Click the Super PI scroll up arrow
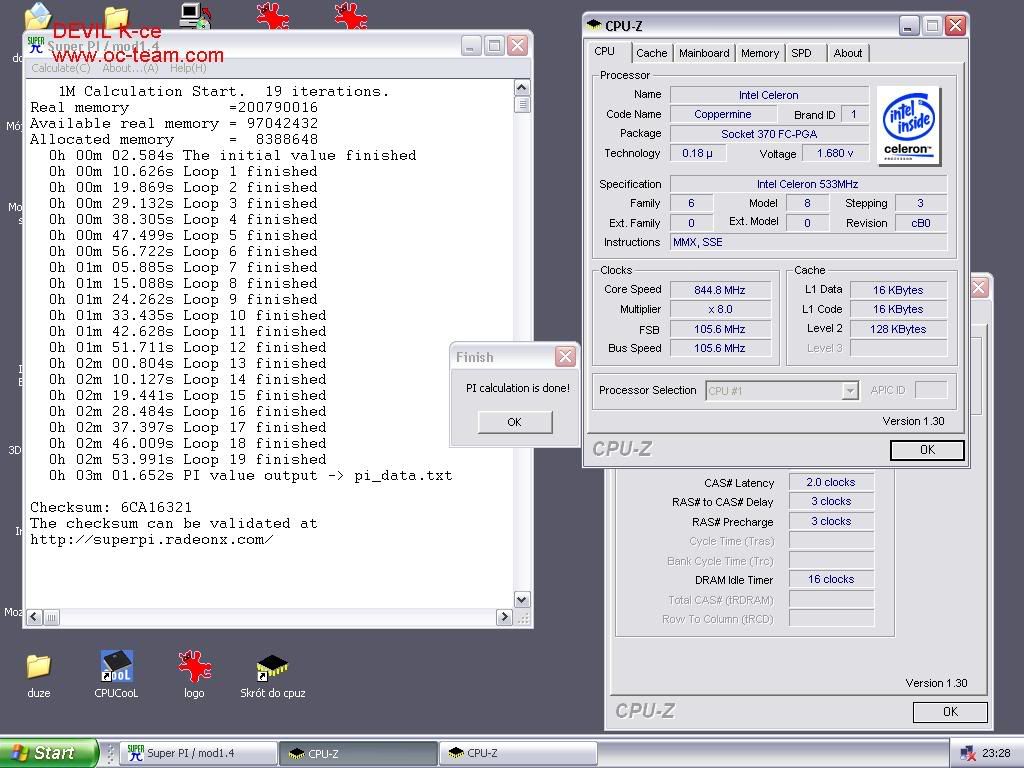The width and height of the screenshot is (1024, 768). point(522,88)
